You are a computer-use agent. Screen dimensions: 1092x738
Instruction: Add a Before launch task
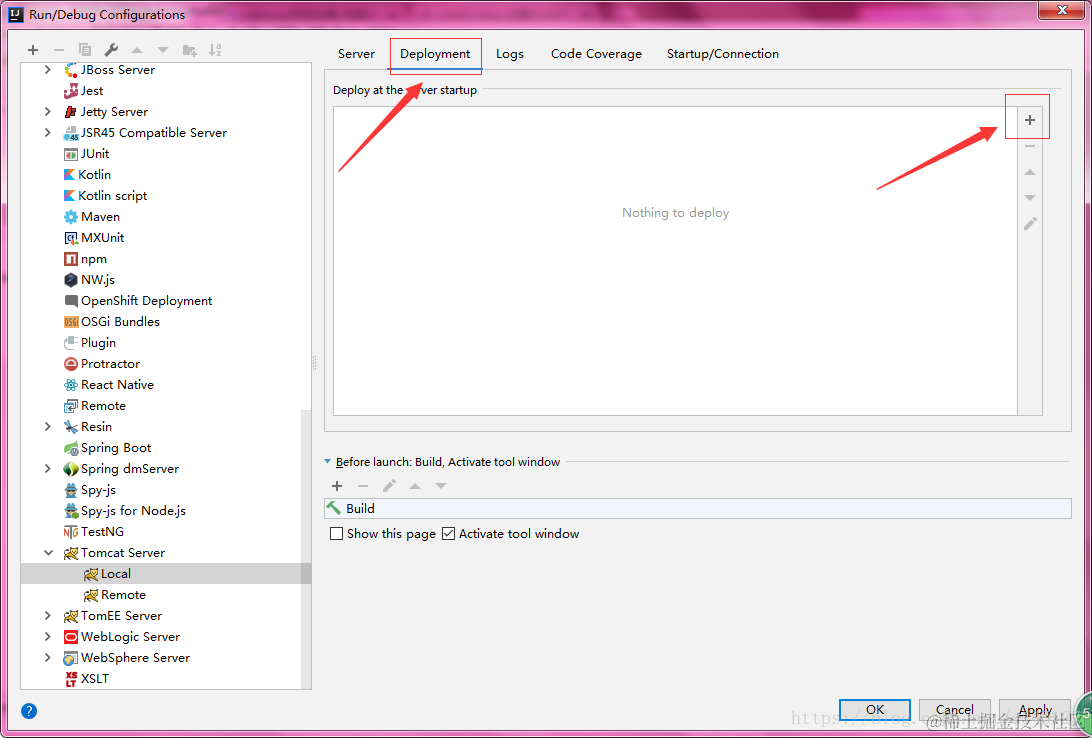tap(337, 486)
